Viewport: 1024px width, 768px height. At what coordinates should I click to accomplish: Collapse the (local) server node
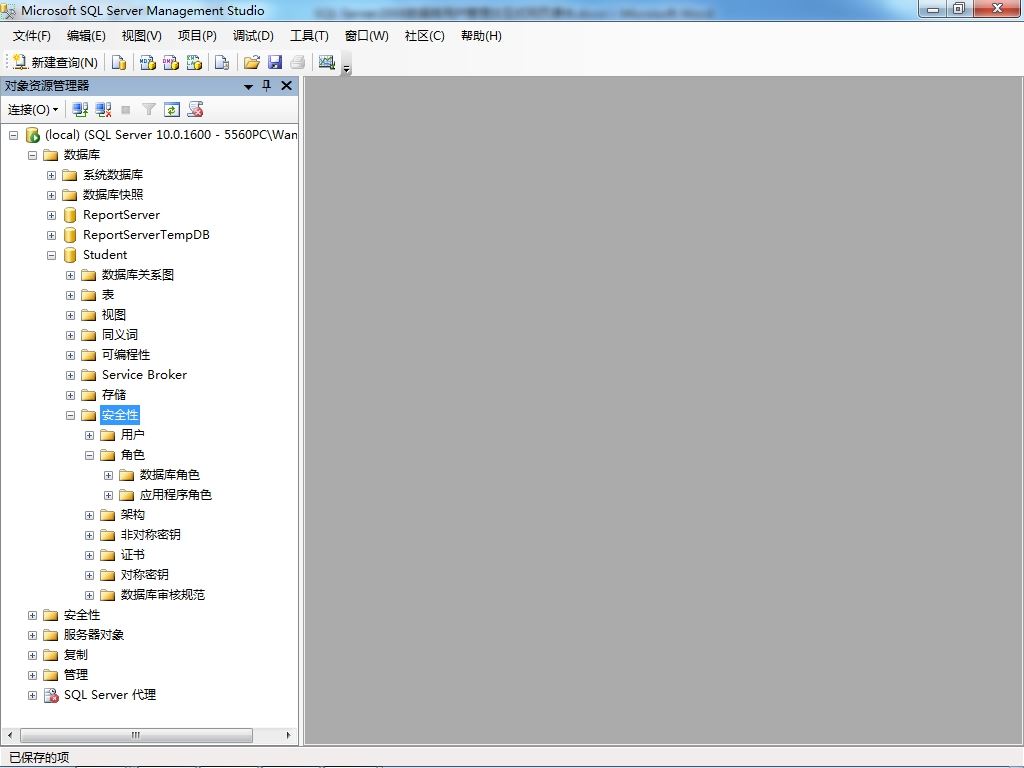click(13, 135)
